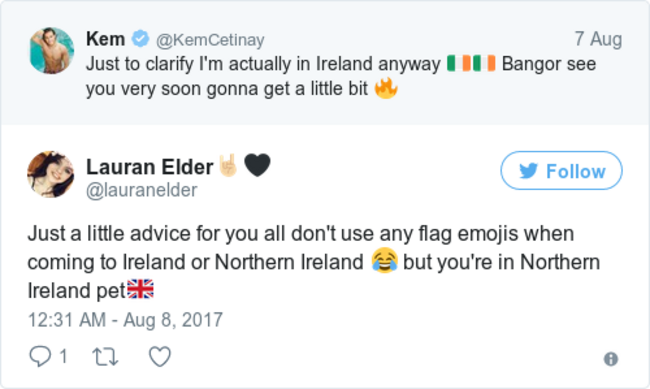Click the reply speech bubble icon
This screenshot has width=650, height=389.
coord(40,357)
